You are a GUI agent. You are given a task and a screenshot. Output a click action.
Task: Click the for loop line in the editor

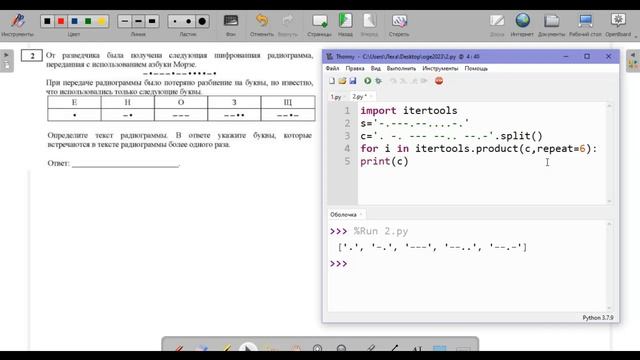pos(478,149)
